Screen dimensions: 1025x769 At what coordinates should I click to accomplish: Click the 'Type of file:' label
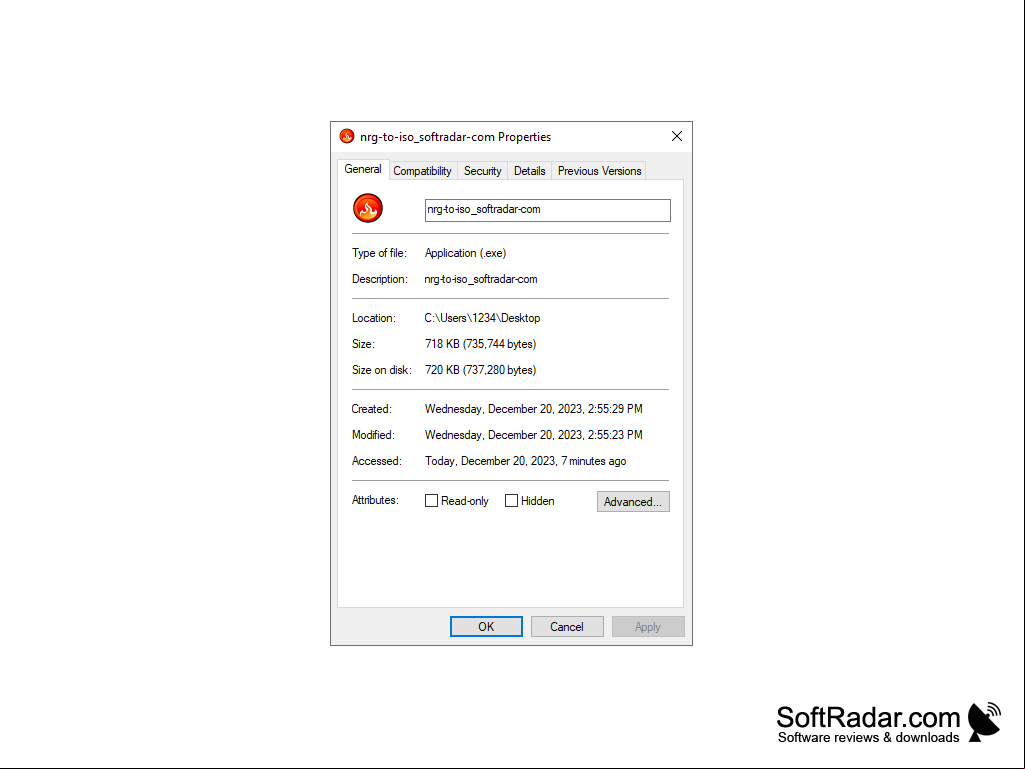pyautogui.click(x=379, y=253)
